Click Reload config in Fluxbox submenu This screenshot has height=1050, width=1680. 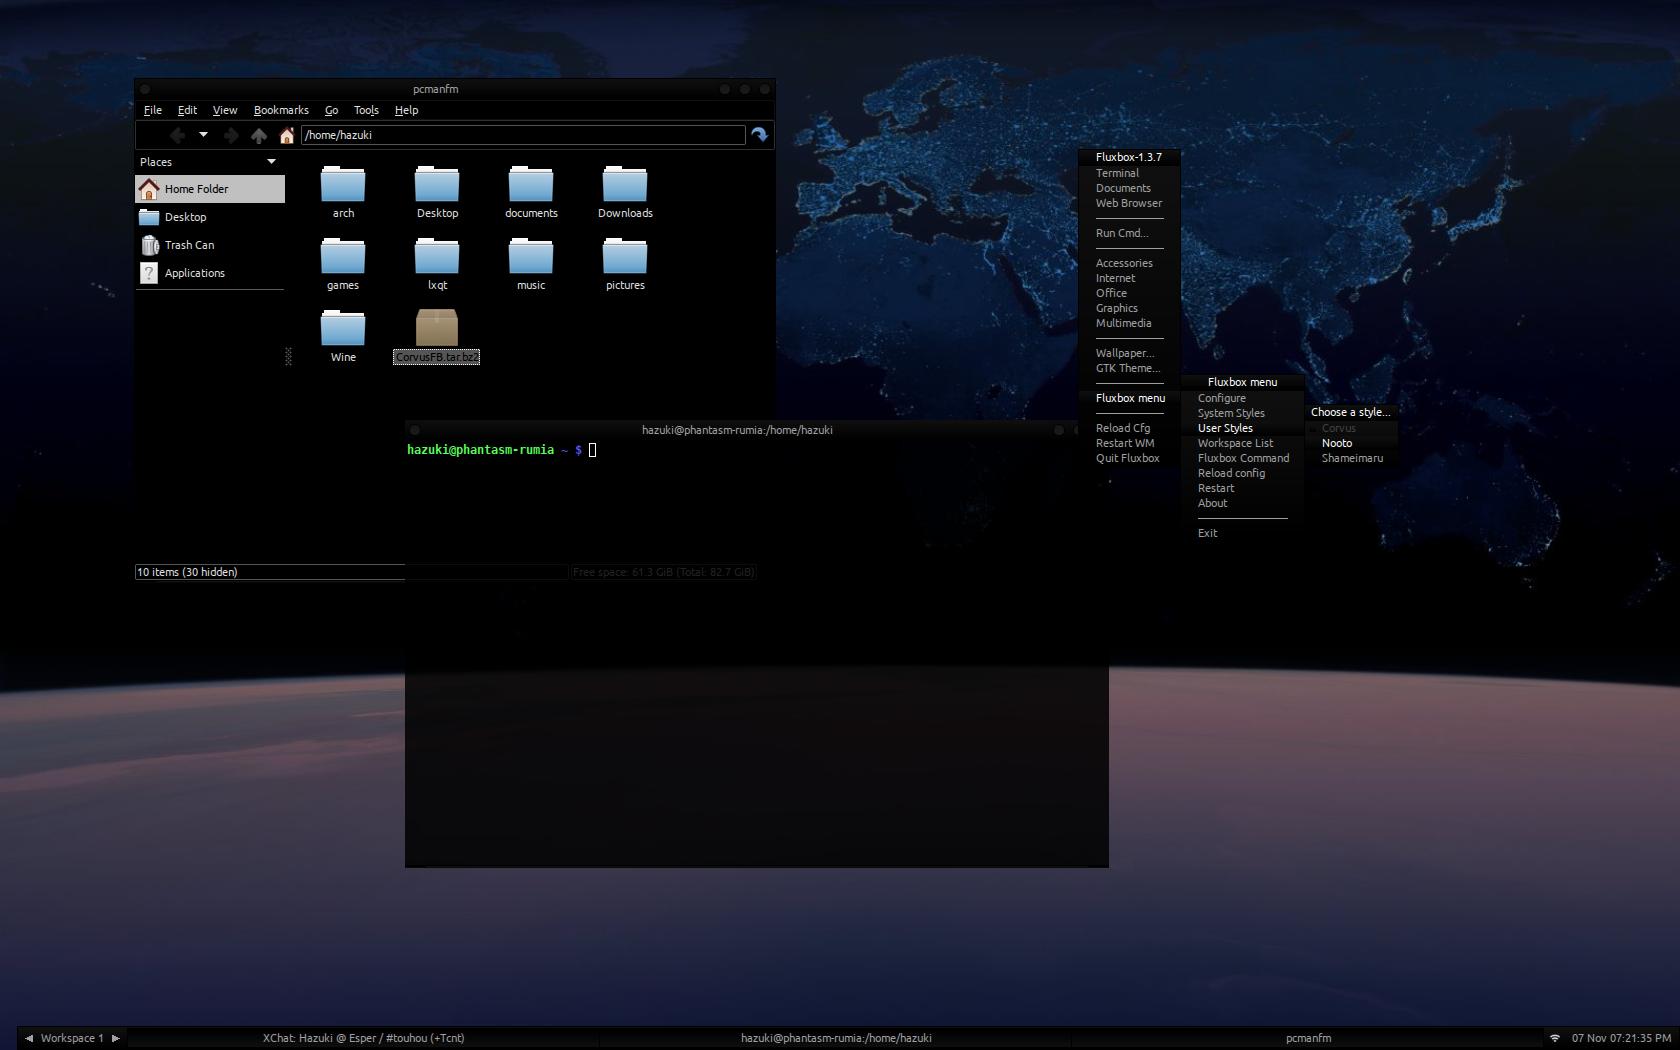coord(1243,473)
